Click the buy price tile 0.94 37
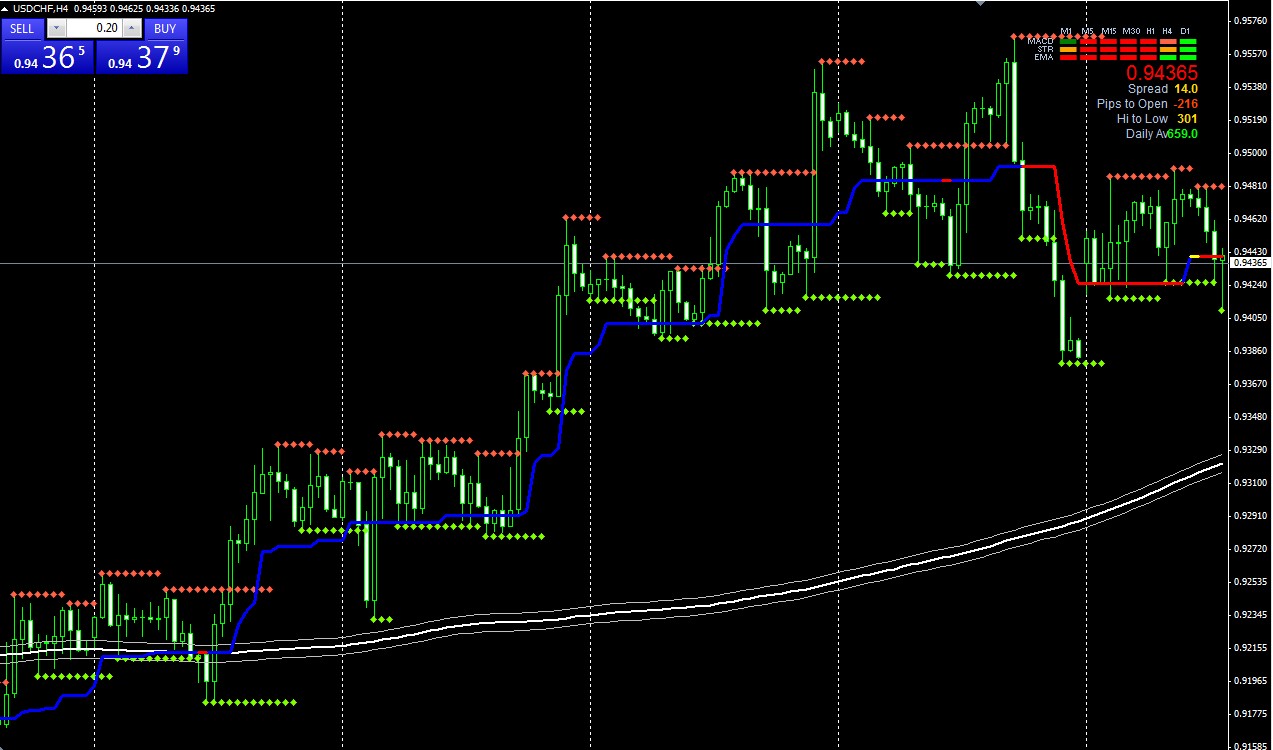This screenshot has height=750, width=1273. (x=141, y=57)
